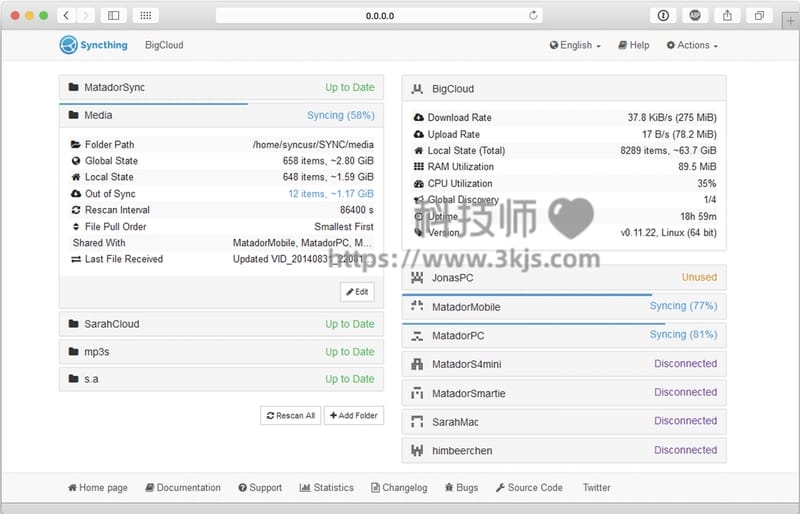Image resolution: width=800 pixels, height=514 pixels.
Task: Click the Download Rate cloud icon
Action: click(x=419, y=117)
